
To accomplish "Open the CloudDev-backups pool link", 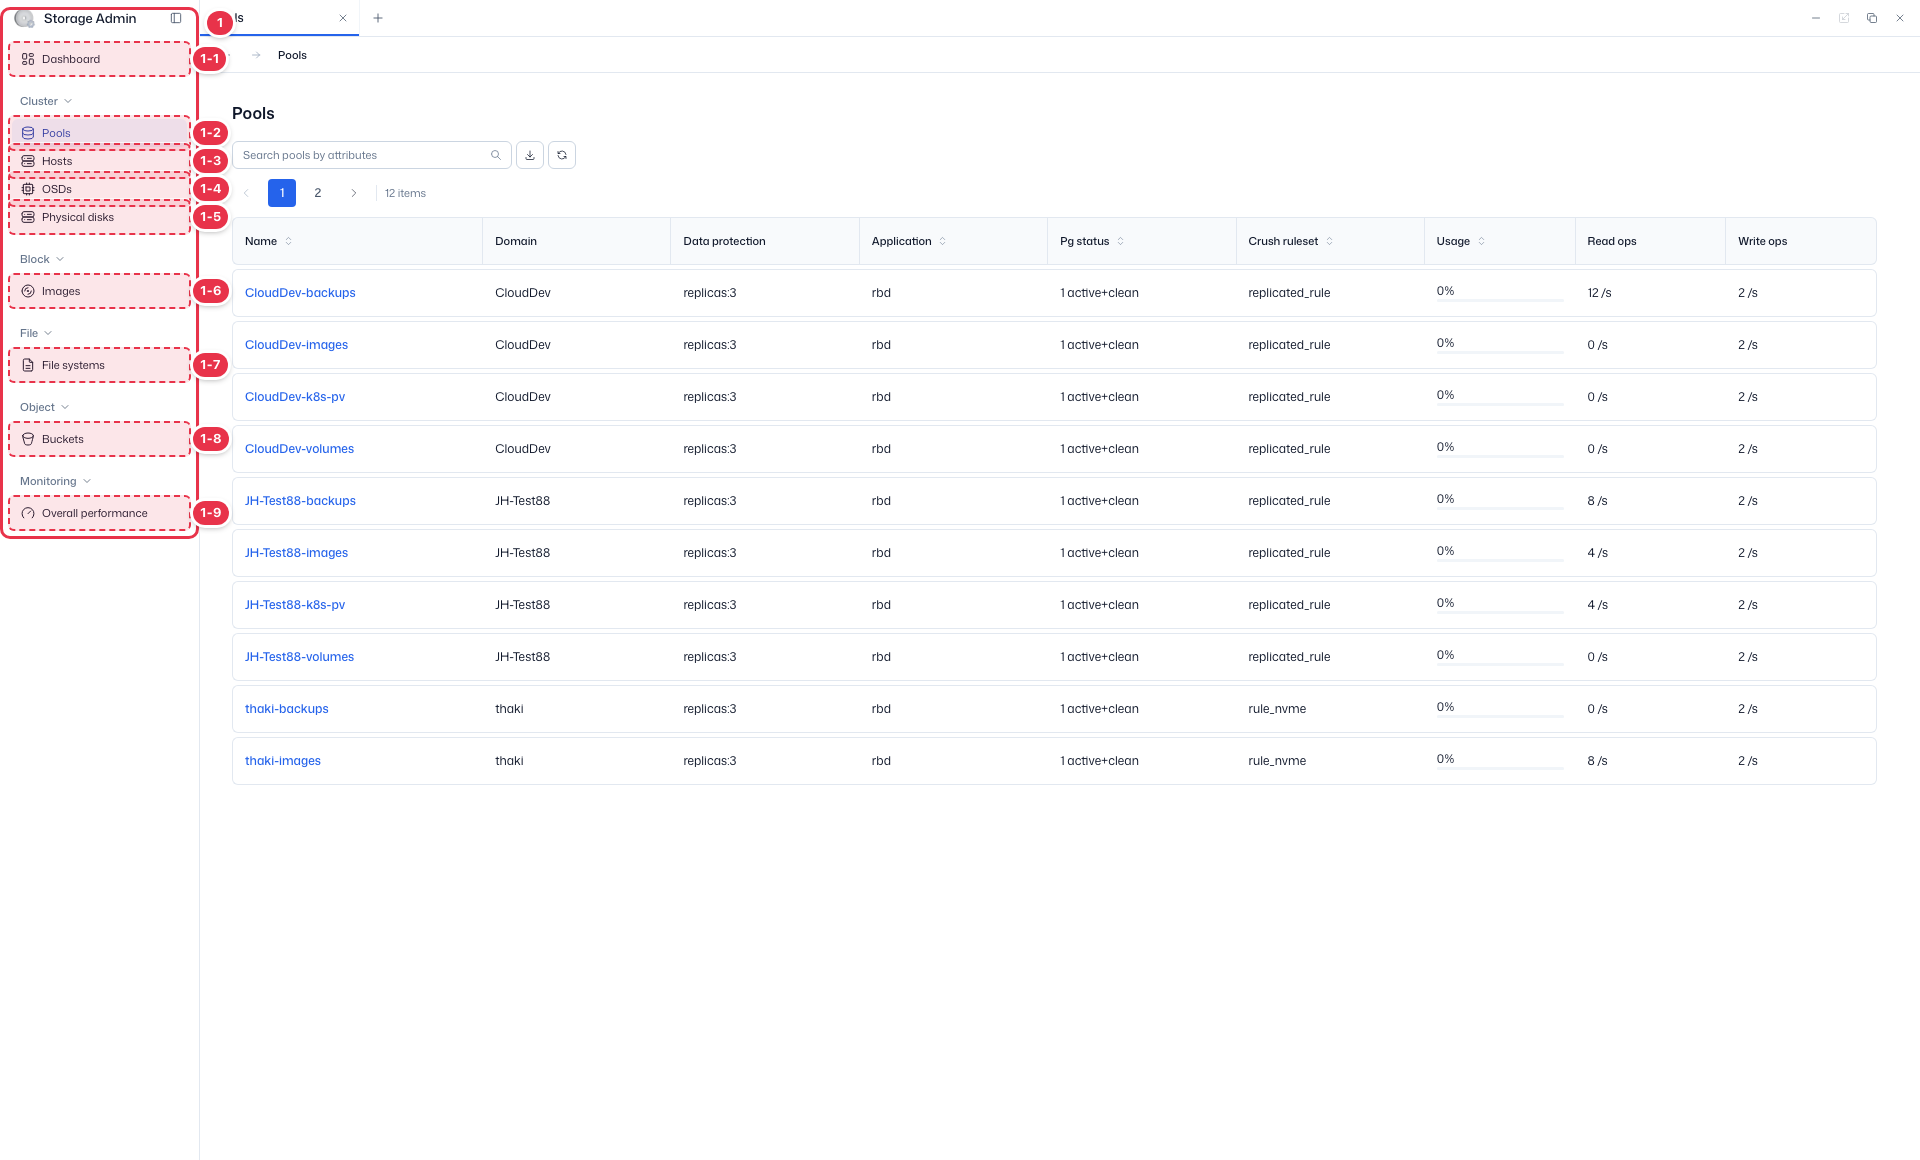I will (x=300, y=293).
